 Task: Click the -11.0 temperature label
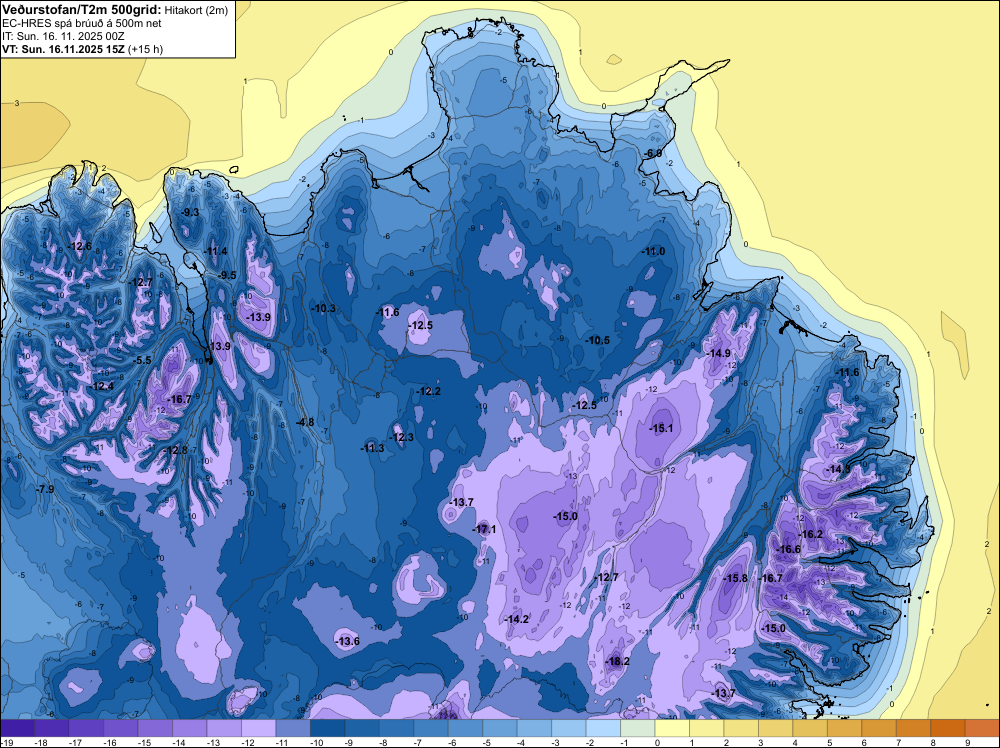click(653, 251)
